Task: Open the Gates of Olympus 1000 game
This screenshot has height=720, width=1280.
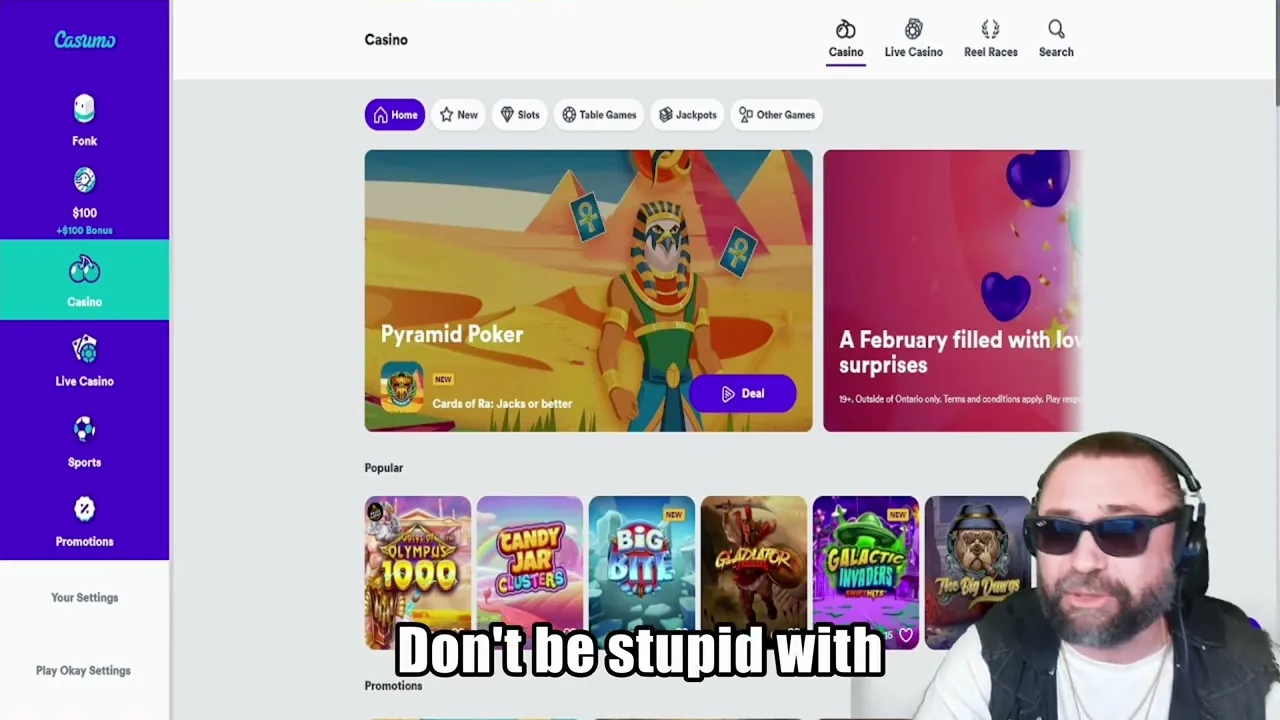Action: [418, 572]
